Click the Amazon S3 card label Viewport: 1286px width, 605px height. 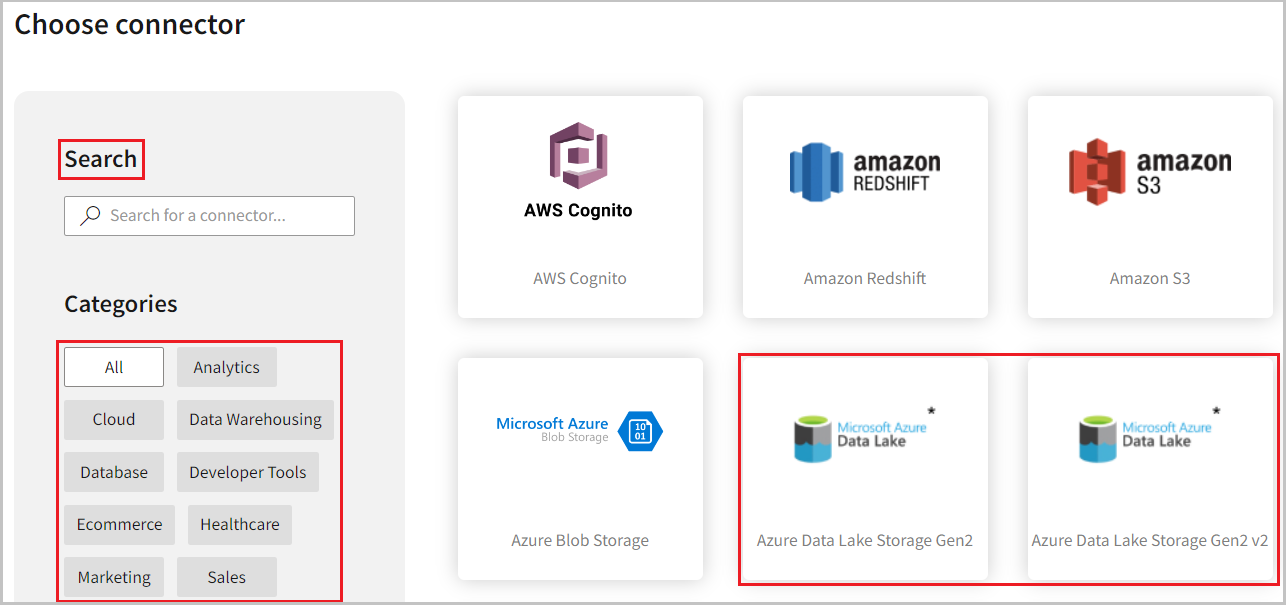pyautogui.click(x=1150, y=278)
